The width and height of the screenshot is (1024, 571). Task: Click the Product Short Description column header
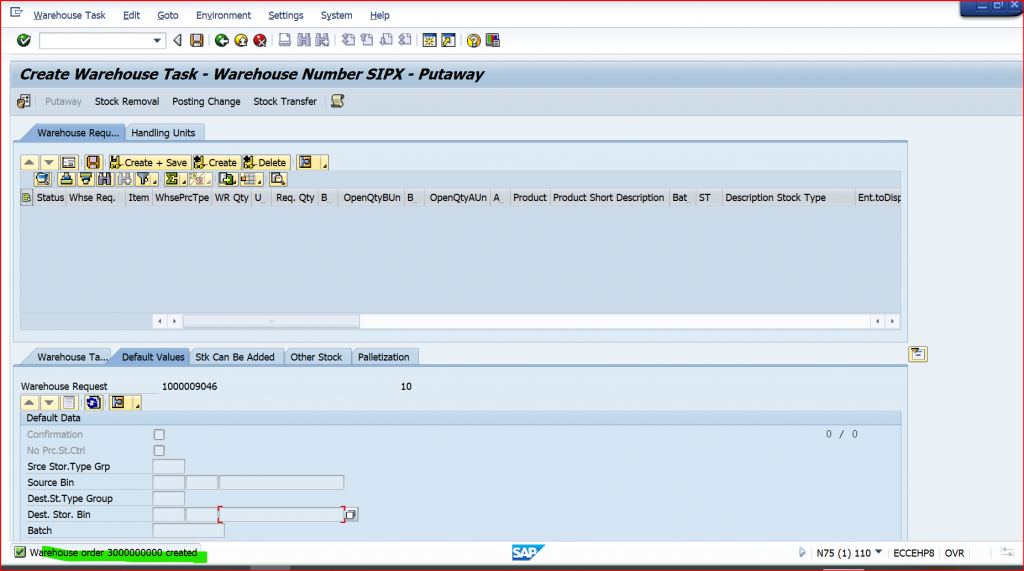609,197
